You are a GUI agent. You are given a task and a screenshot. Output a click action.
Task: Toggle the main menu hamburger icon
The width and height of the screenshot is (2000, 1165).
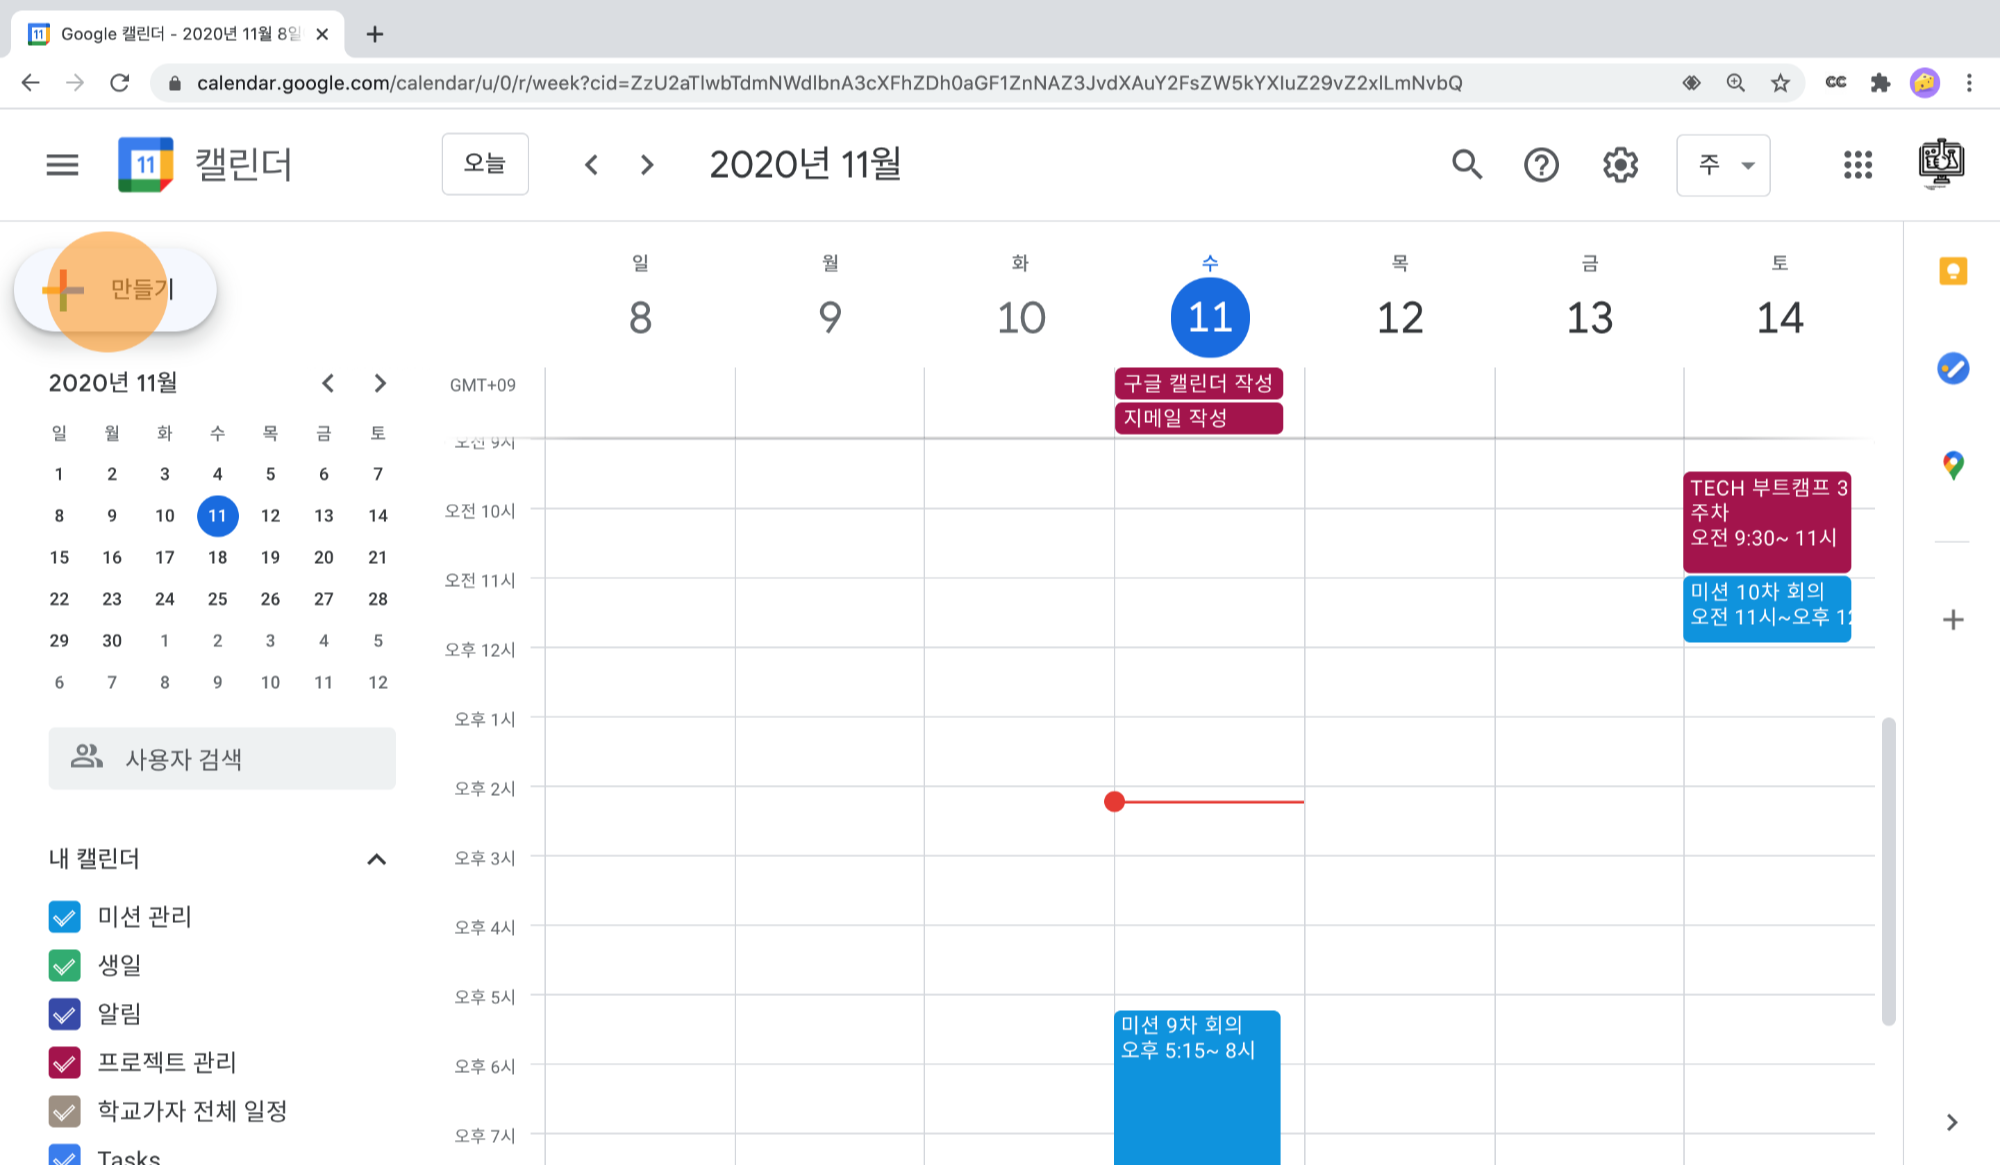(62, 164)
